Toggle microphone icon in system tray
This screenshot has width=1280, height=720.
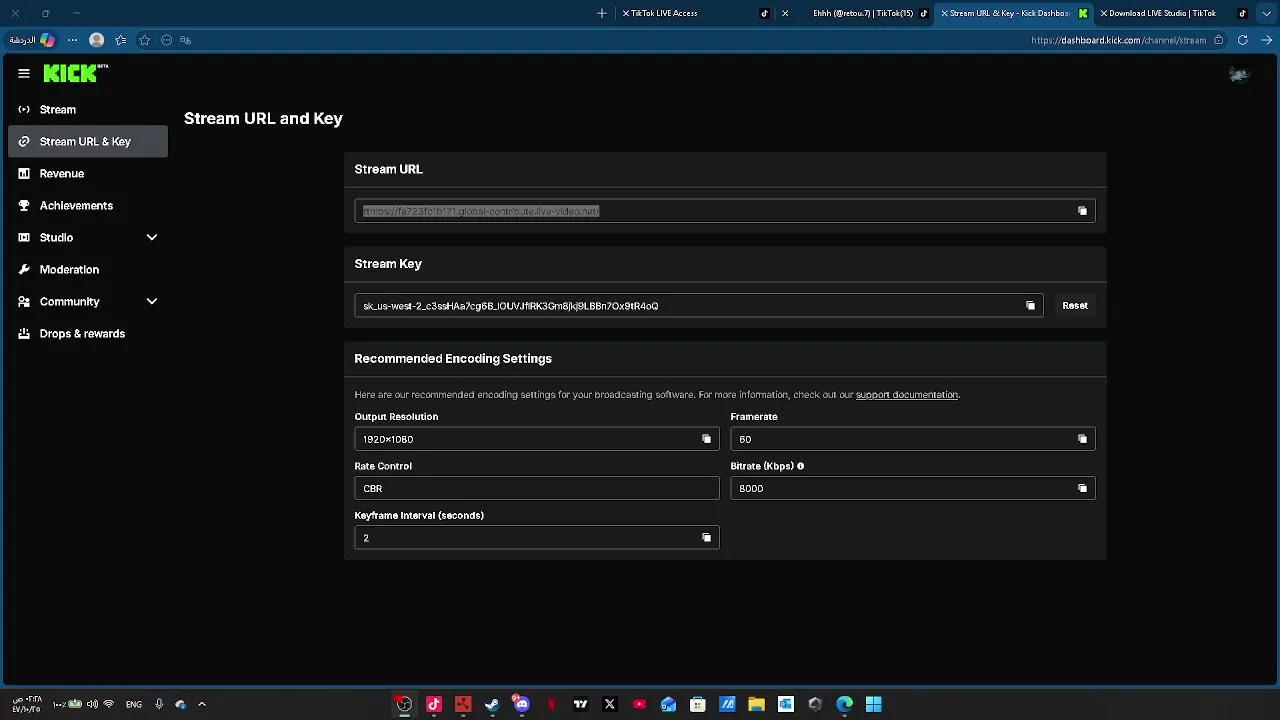[x=158, y=704]
